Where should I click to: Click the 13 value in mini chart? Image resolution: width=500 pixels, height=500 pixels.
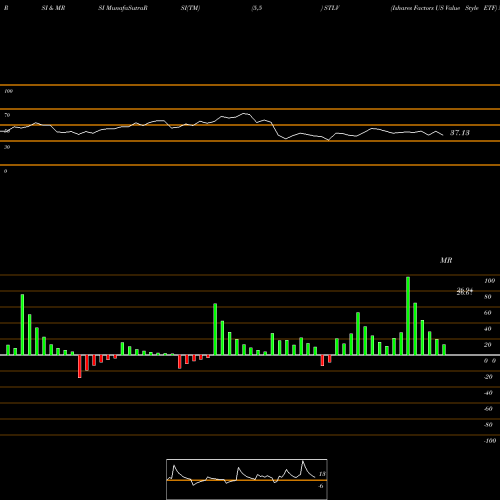322,474
